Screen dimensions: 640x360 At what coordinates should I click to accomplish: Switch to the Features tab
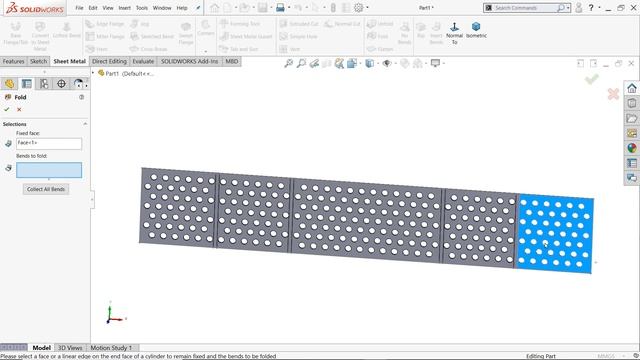point(13,61)
